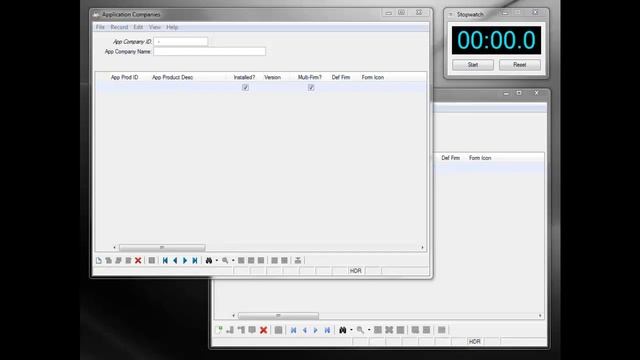Click the 'App Company ID:' label
Screen dimensions: 640x360
pyautogui.click(x=132, y=42)
